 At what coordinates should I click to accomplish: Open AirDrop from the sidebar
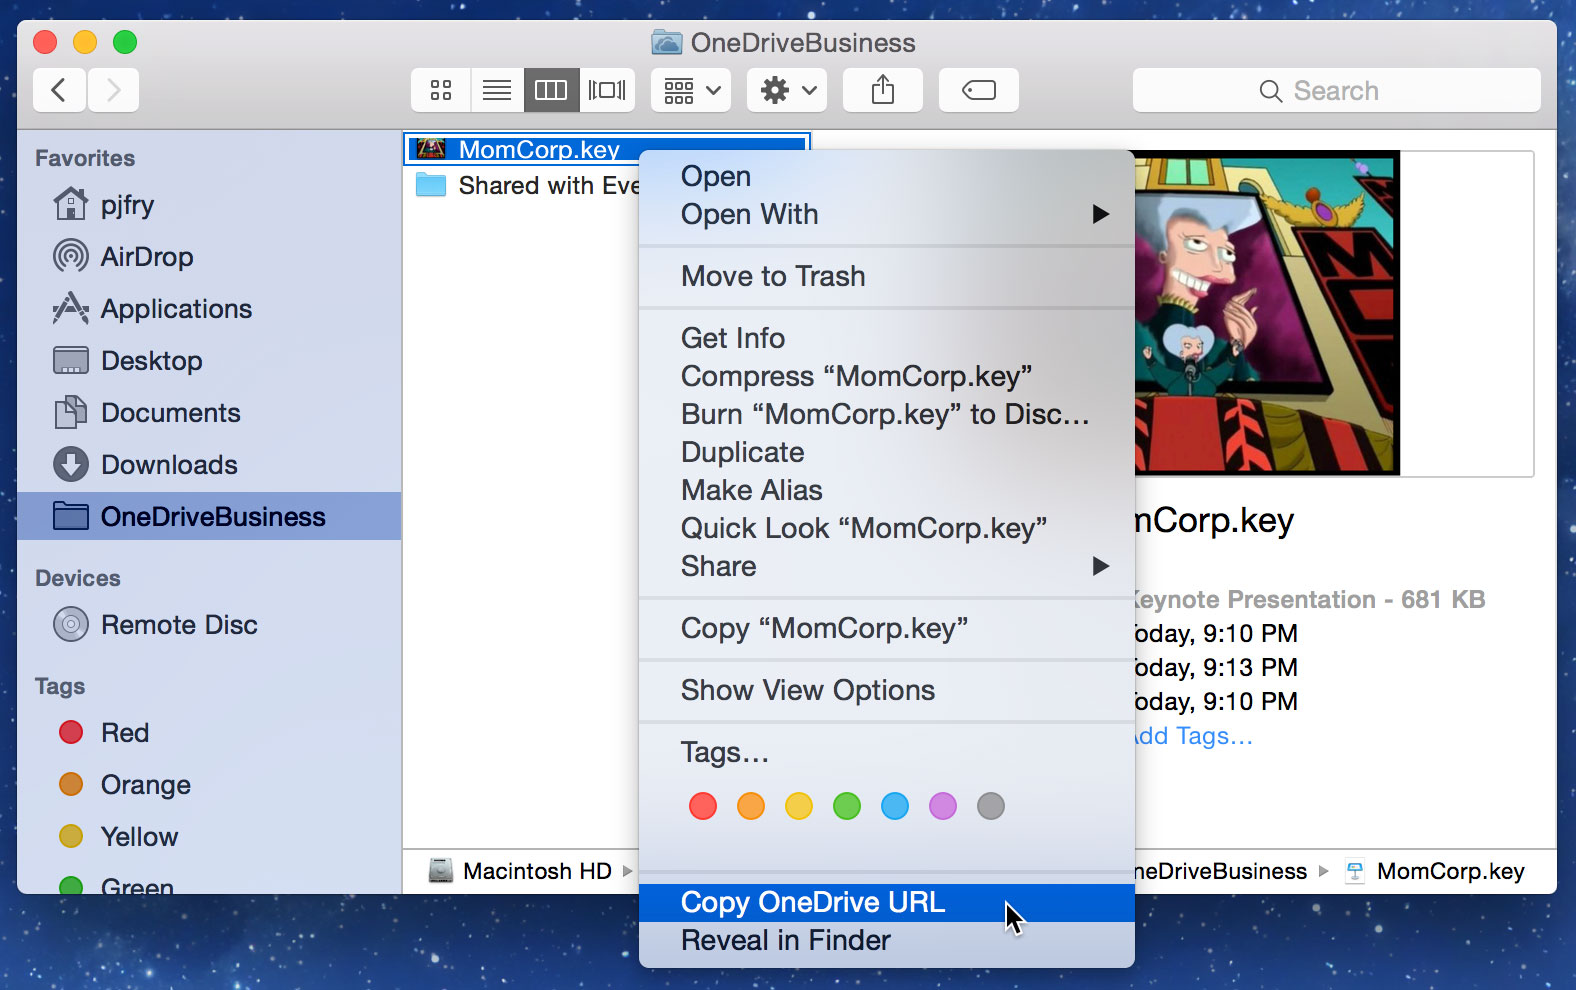[146, 257]
